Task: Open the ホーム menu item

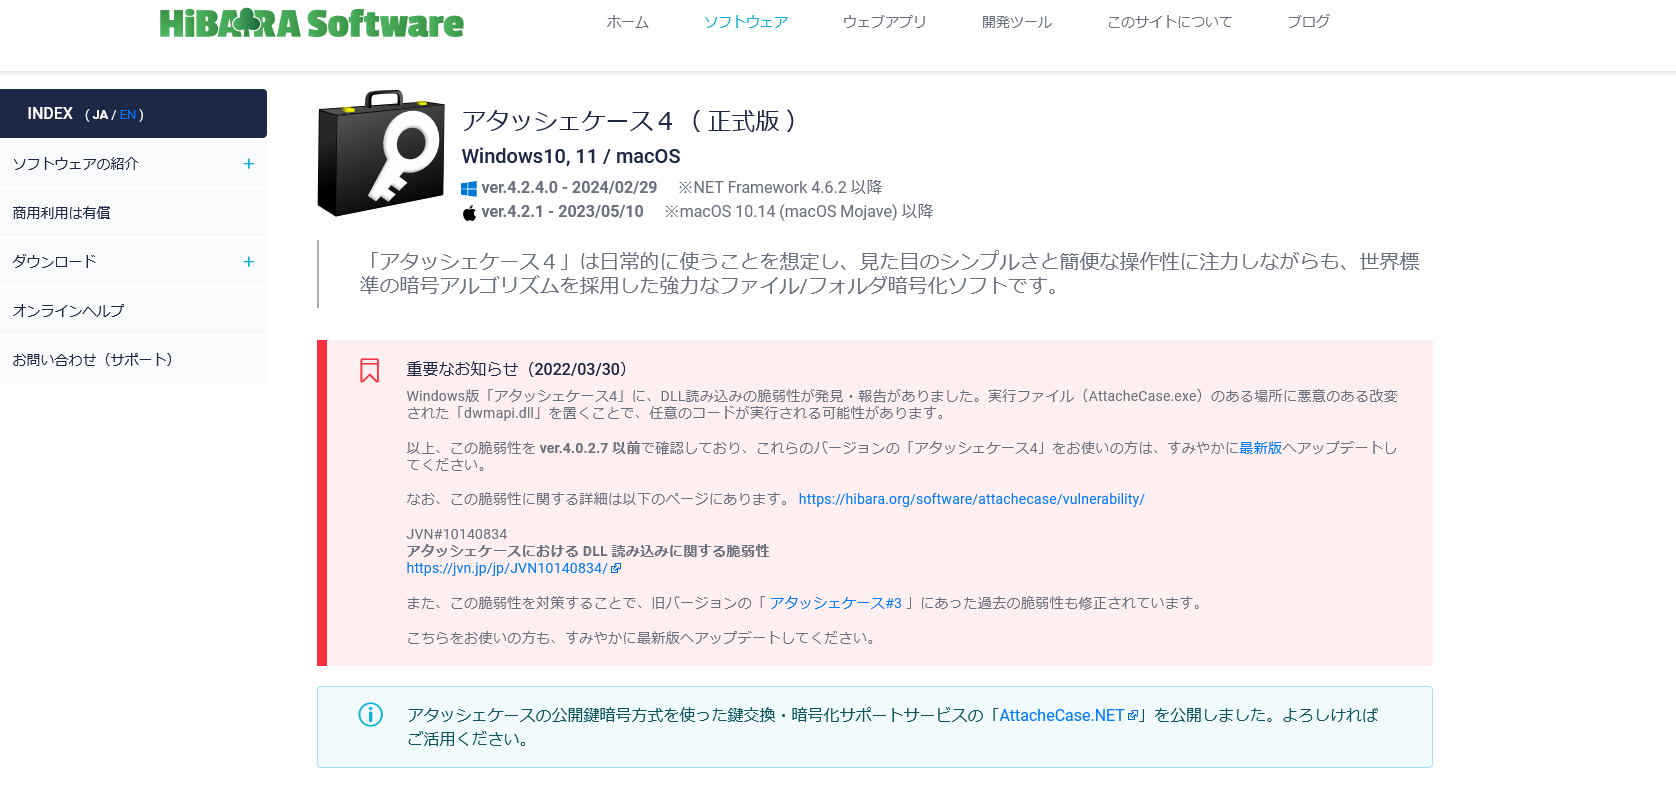Action: [628, 22]
